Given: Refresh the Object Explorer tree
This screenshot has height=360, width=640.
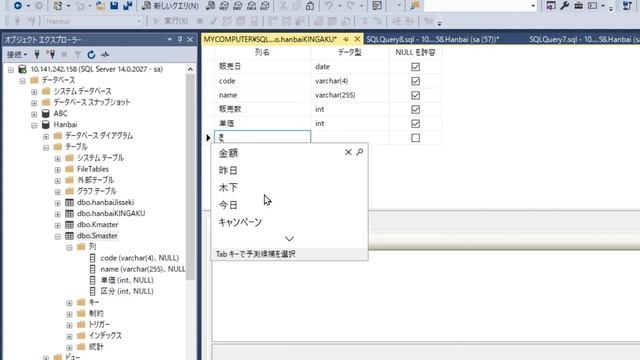Looking at the screenshot, I should [91, 54].
